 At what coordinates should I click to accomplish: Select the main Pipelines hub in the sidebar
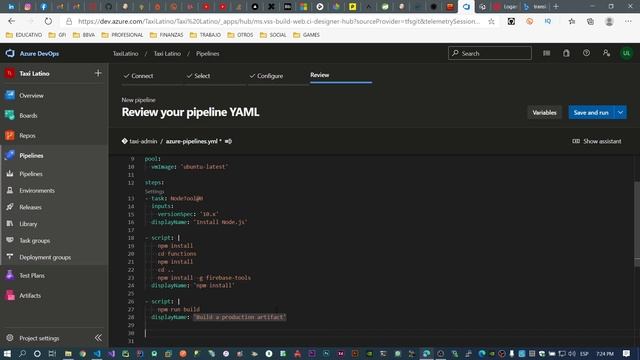pyautogui.click(x=31, y=156)
